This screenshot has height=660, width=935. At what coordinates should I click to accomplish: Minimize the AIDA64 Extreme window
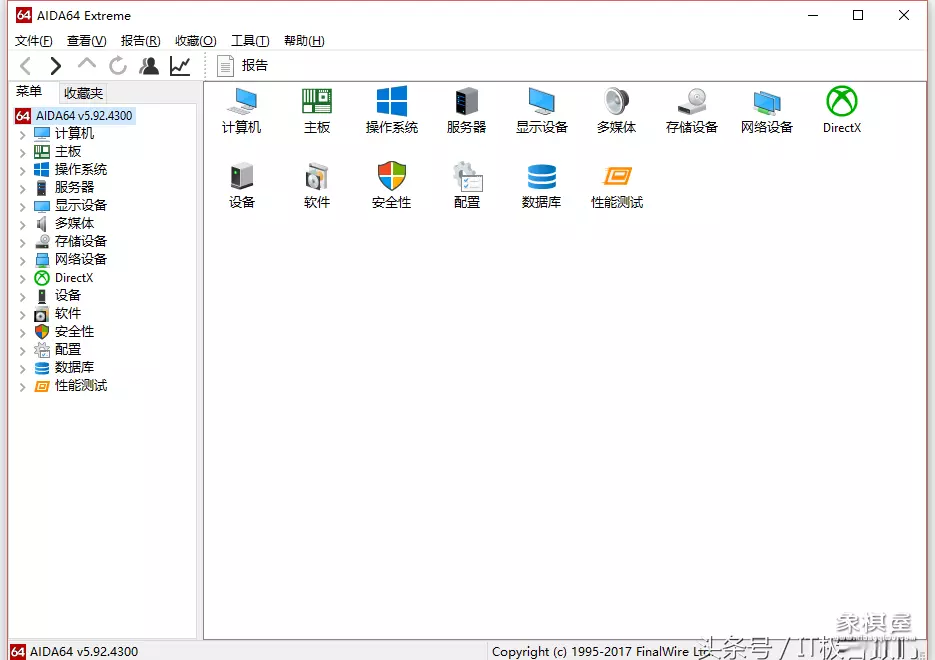(x=813, y=15)
